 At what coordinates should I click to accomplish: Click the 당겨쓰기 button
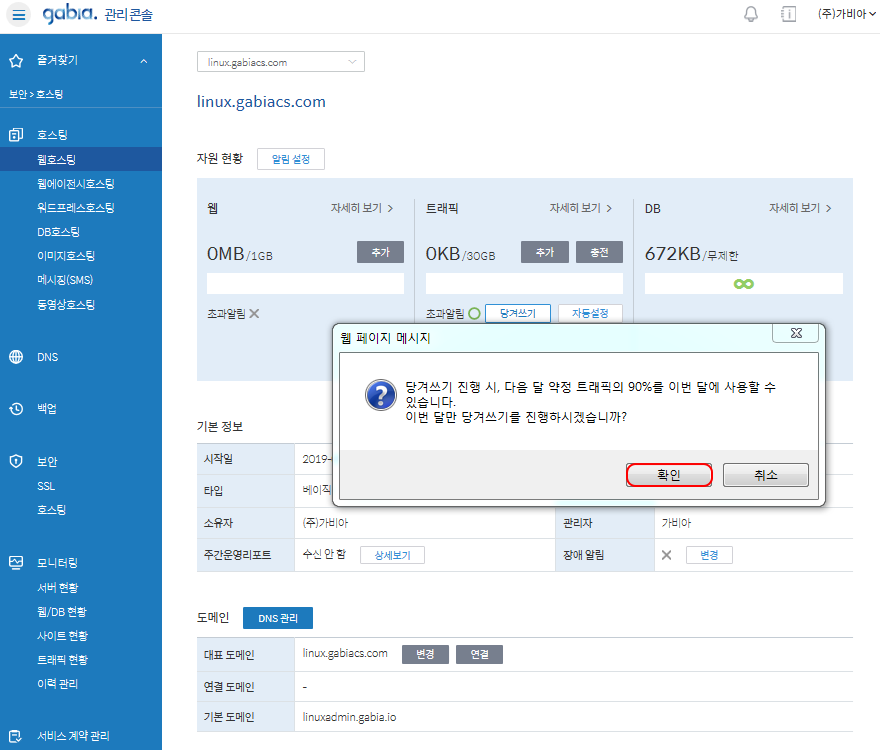pos(517,313)
